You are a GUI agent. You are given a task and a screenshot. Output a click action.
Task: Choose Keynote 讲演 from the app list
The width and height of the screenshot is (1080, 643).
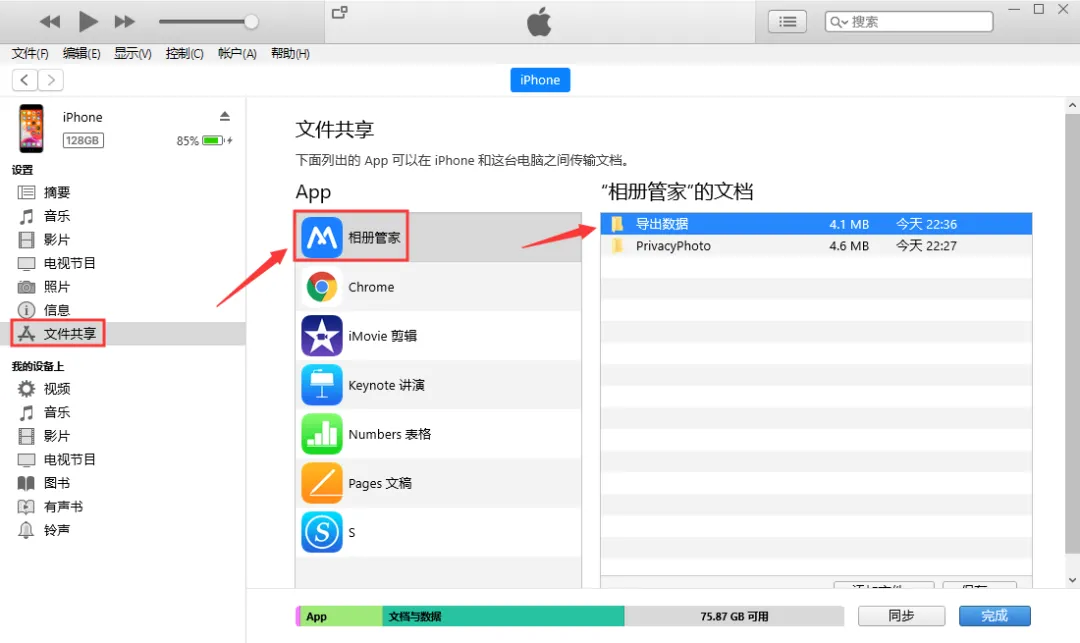[386, 385]
